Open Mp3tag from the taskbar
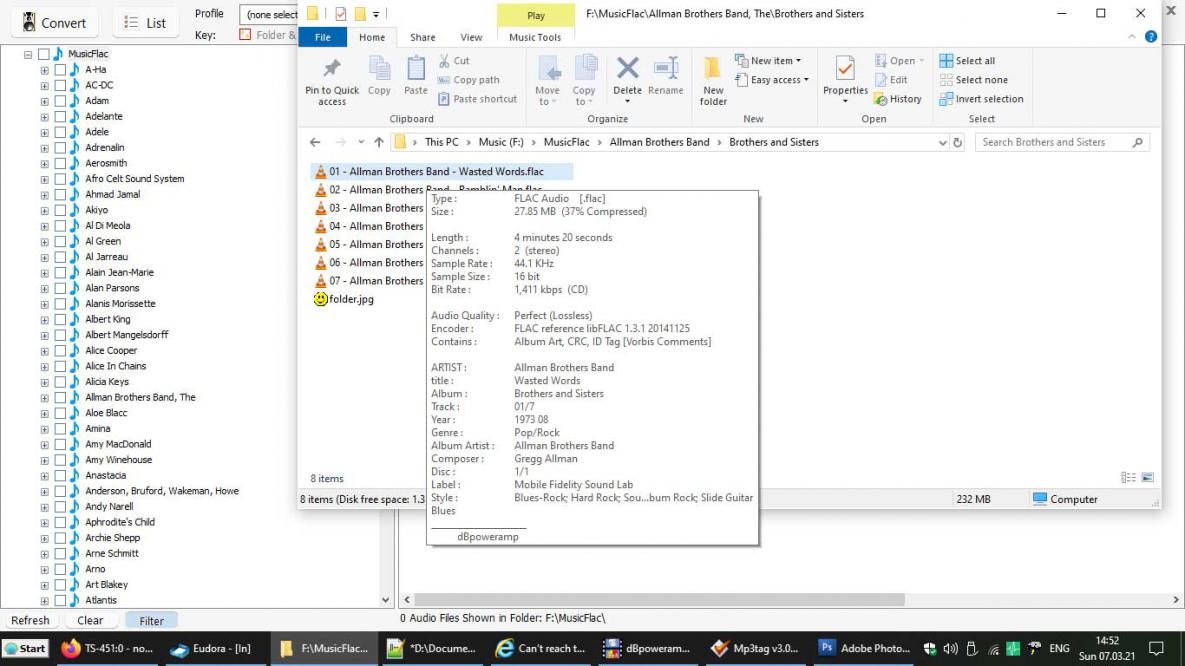 (x=756, y=648)
